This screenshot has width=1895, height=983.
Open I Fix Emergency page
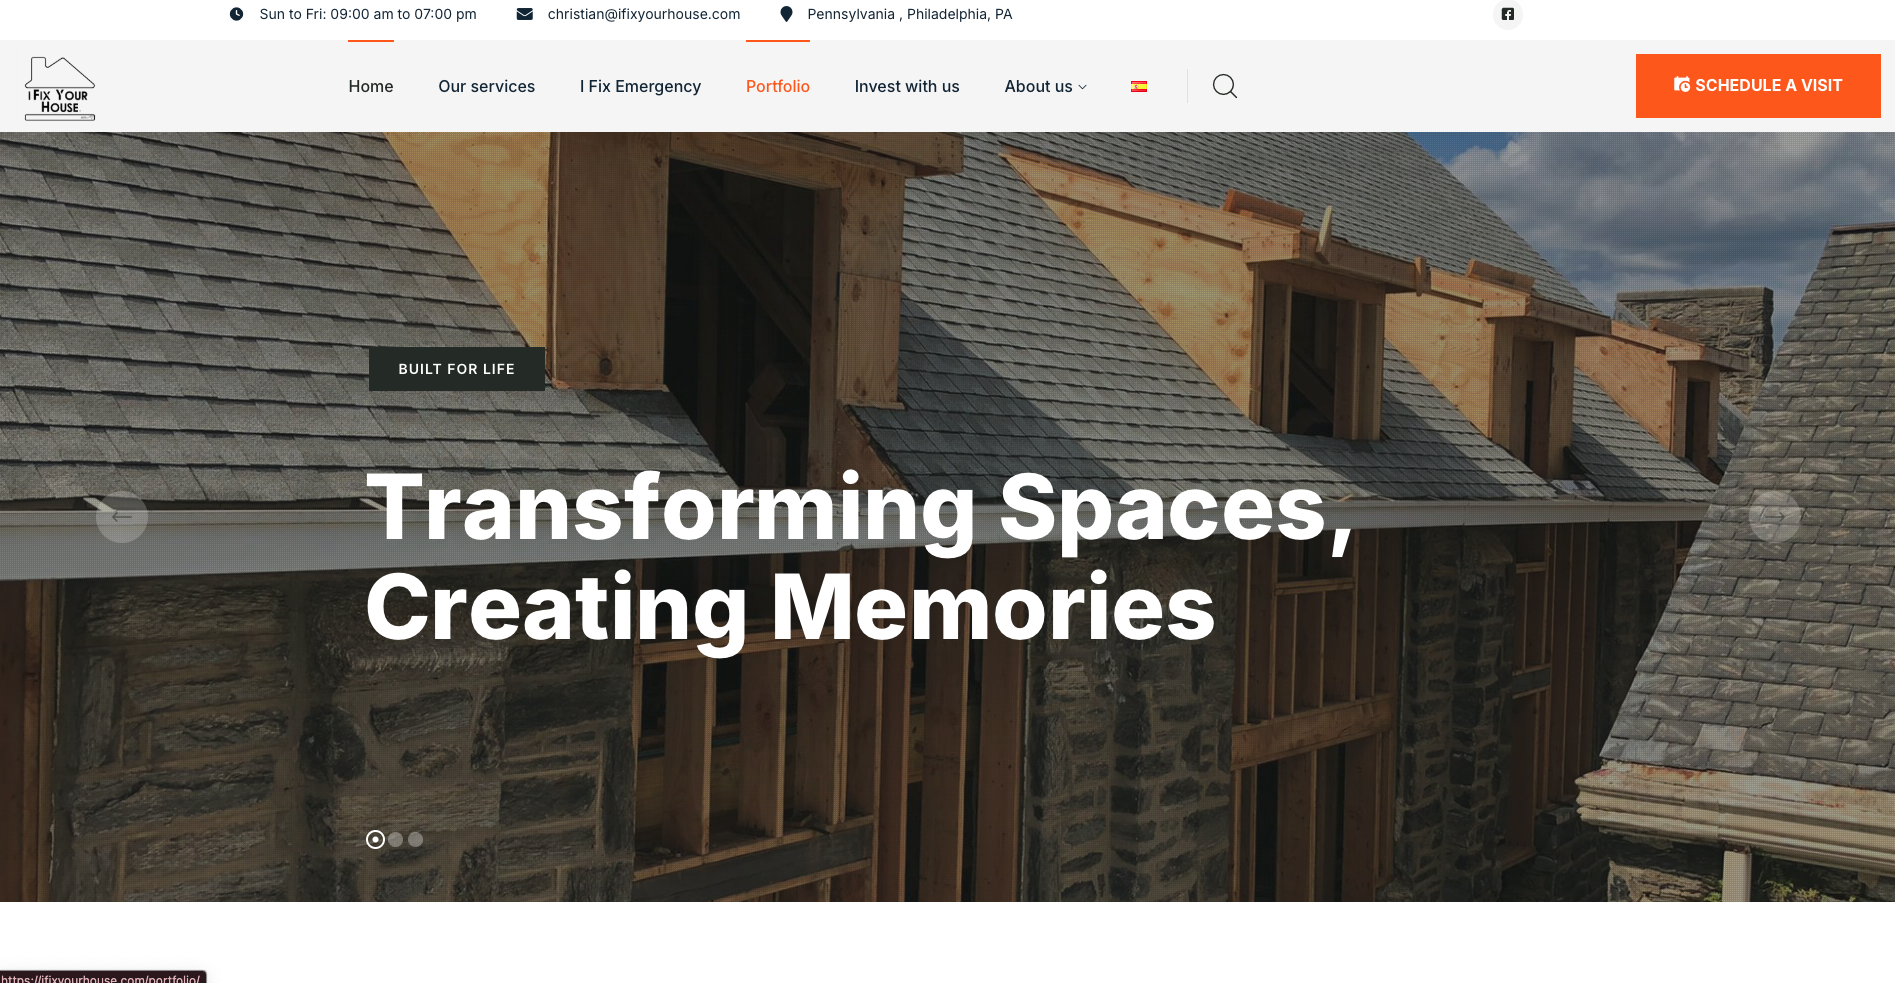point(640,87)
